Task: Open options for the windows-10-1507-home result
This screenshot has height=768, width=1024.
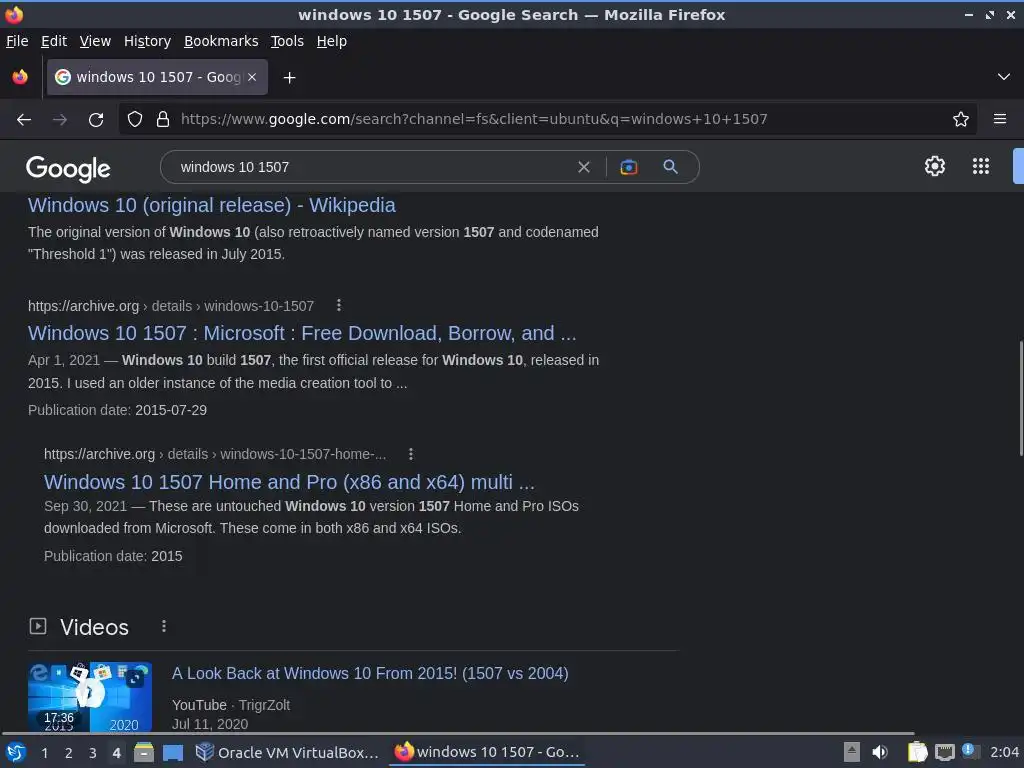Action: [x=410, y=454]
